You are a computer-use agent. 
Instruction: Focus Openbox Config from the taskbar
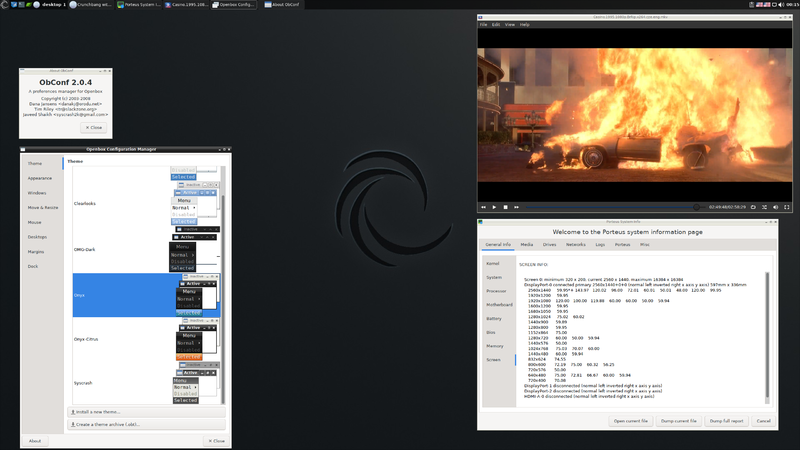(x=234, y=5)
